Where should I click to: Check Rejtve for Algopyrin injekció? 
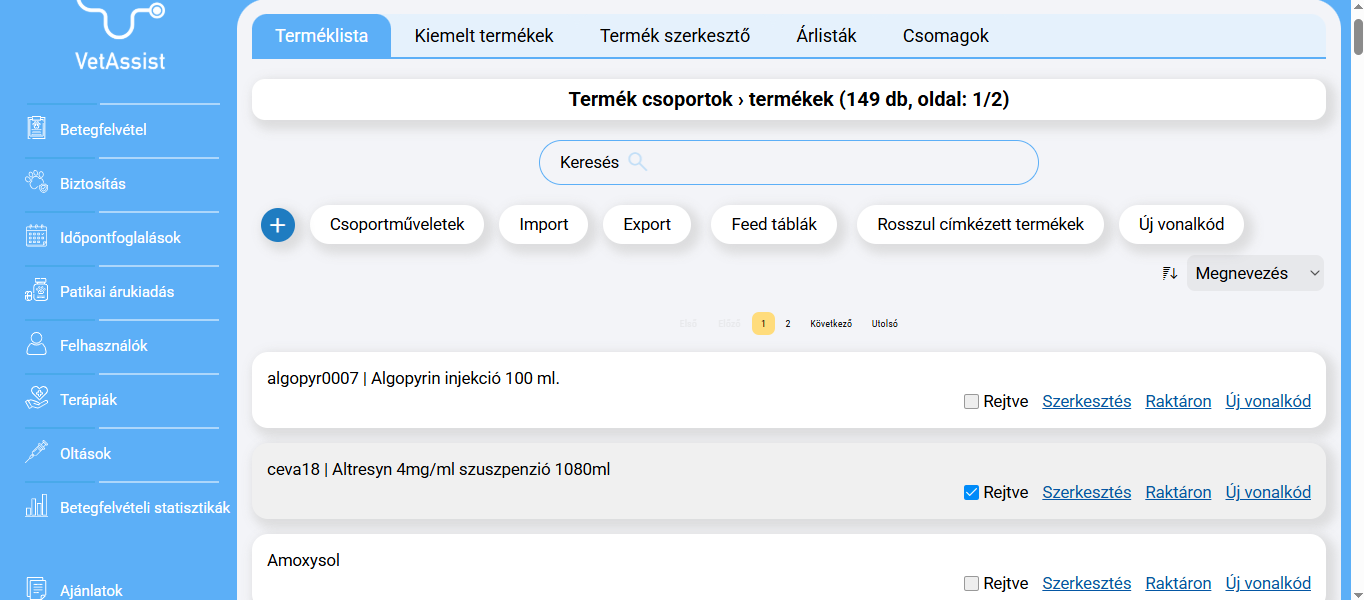pos(971,402)
